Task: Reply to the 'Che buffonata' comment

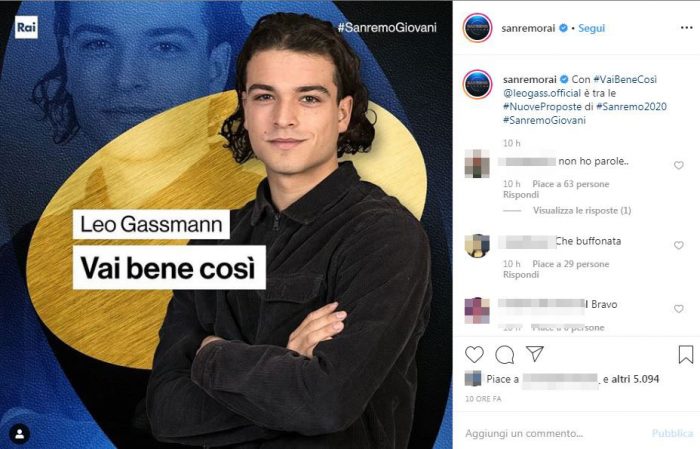Action: point(521,275)
